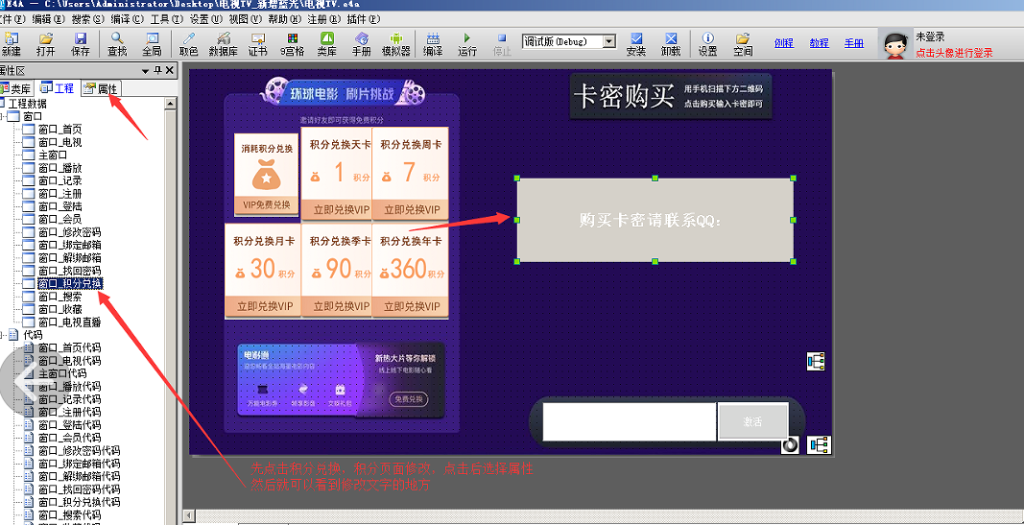This screenshot has height=525, width=1024.
Task: Click the canvas horizontal scrollbar left arrow
Action: tap(187, 517)
